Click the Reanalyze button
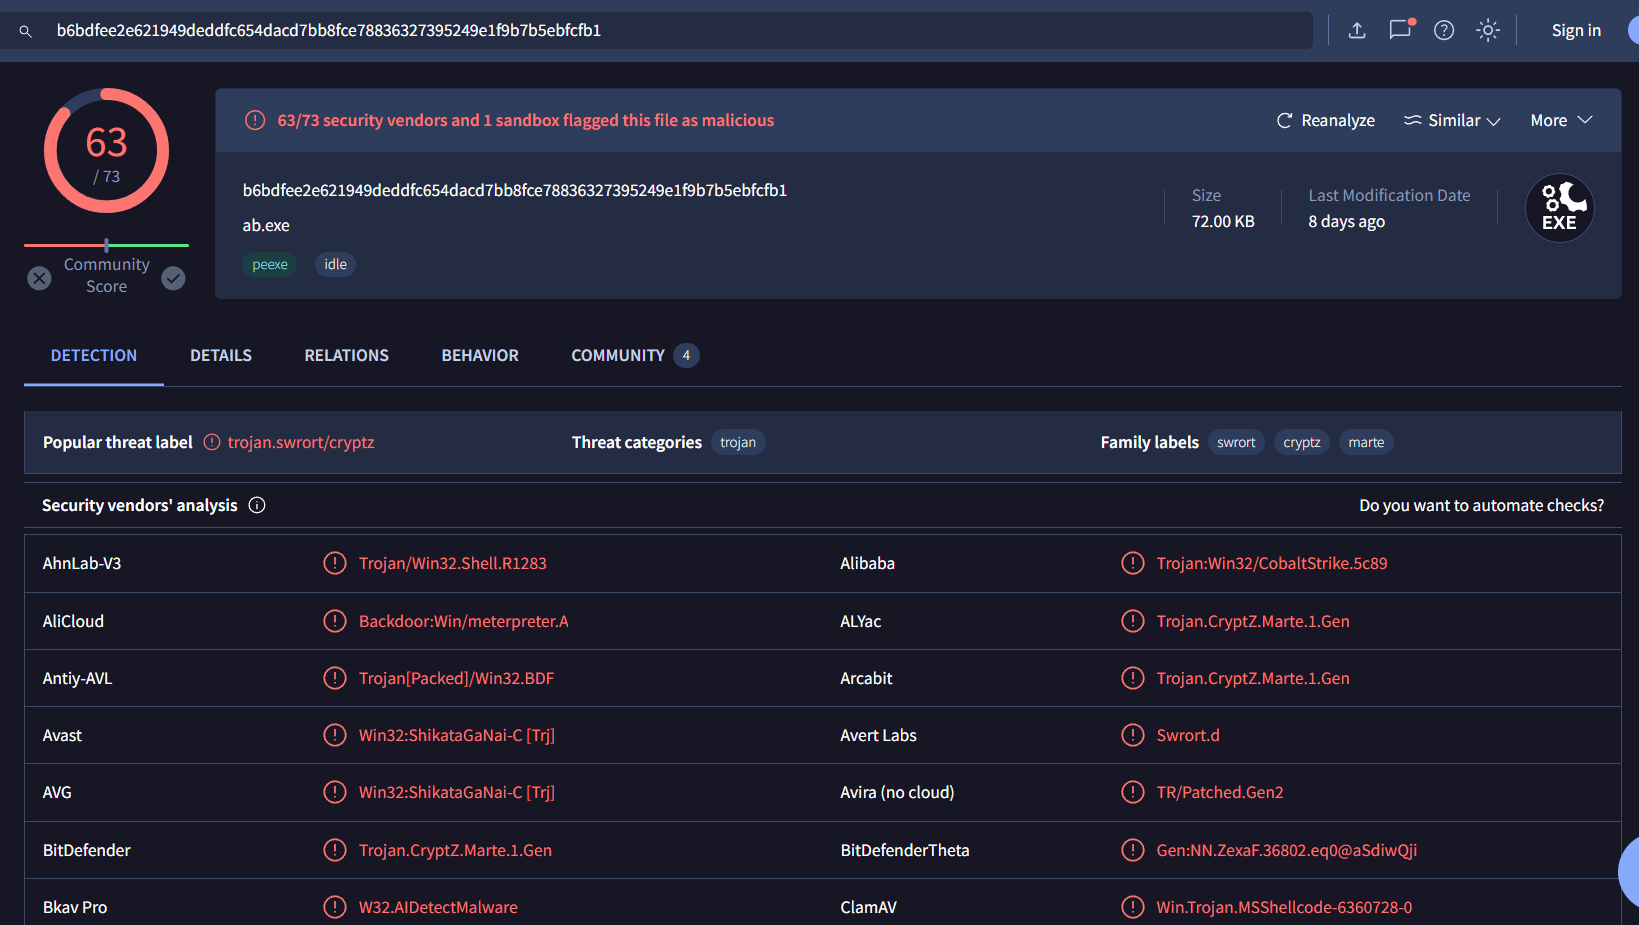Viewport: 1639px width, 925px height. point(1326,120)
